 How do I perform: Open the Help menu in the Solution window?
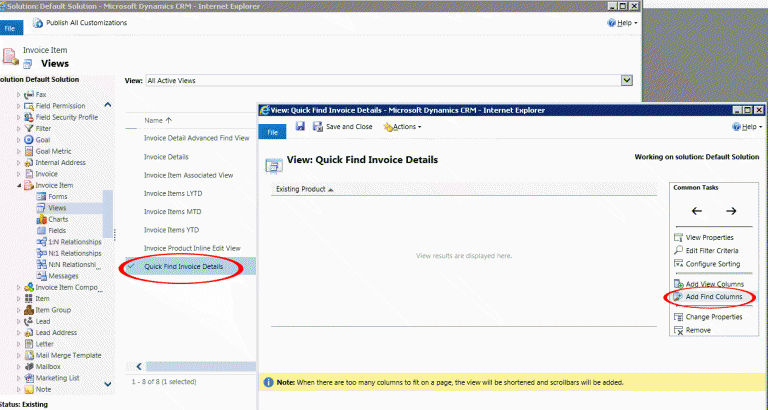coord(623,23)
